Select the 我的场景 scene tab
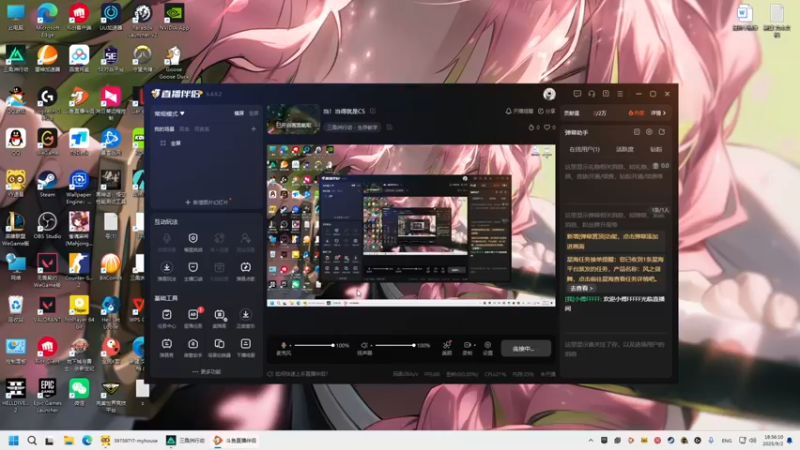This screenshot has width=800, height=450. point(165,129)
